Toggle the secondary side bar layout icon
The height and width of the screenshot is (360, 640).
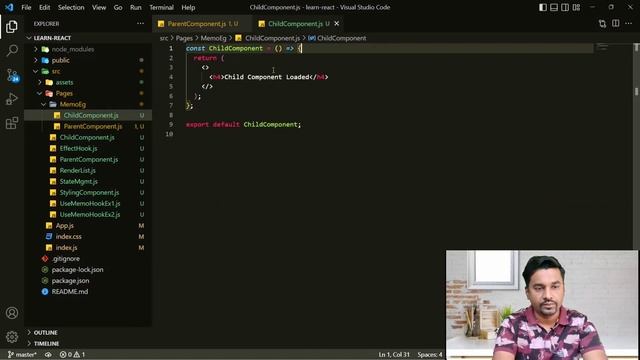point(565,7)
